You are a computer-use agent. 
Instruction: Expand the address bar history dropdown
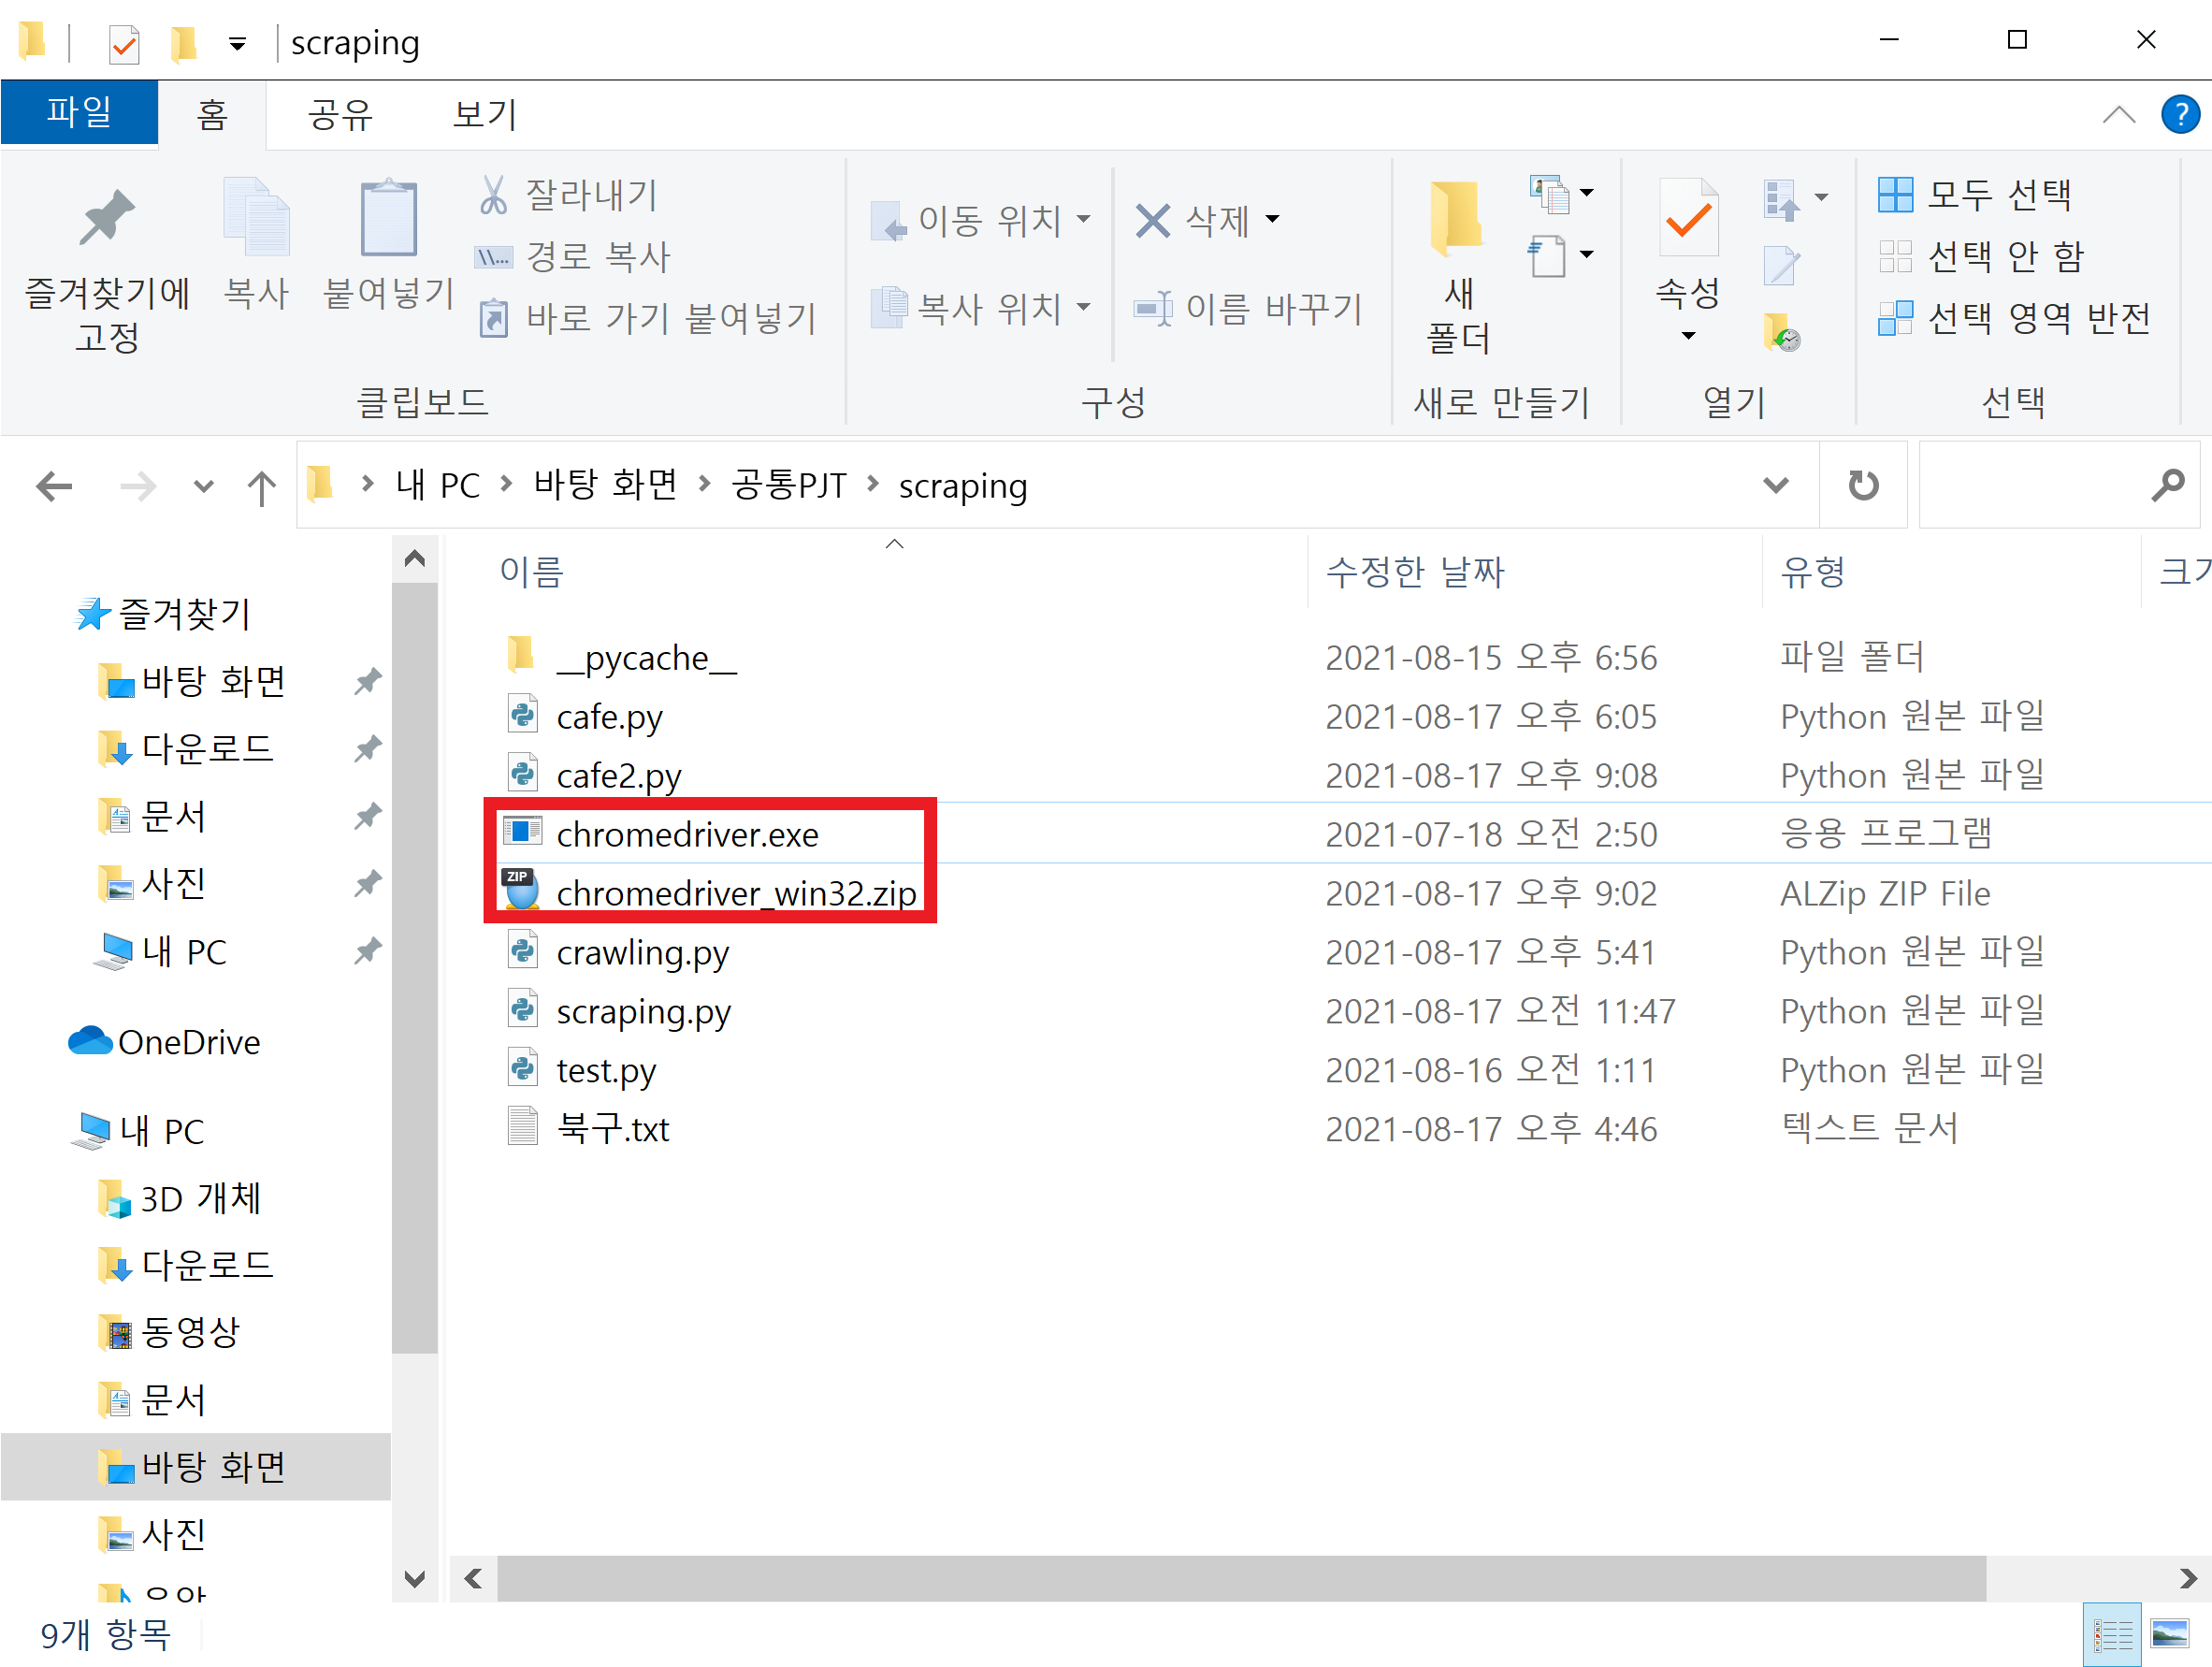1775,486
